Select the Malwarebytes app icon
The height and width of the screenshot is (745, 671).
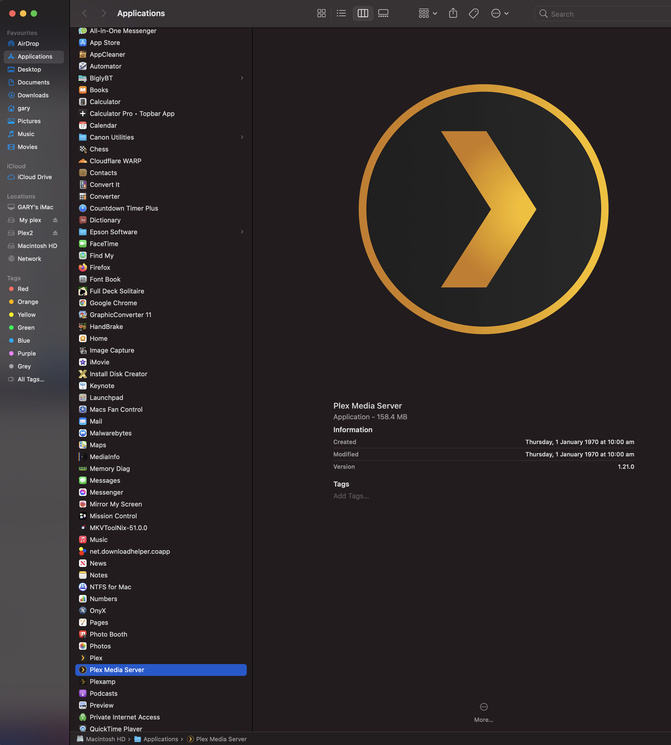[83, 433]
